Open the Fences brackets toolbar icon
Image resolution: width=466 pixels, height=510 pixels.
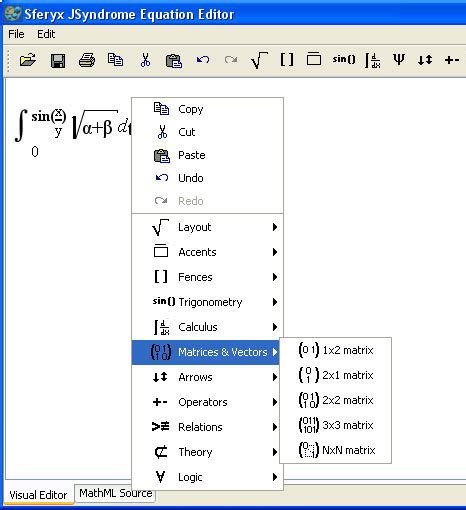coord(287,60)
